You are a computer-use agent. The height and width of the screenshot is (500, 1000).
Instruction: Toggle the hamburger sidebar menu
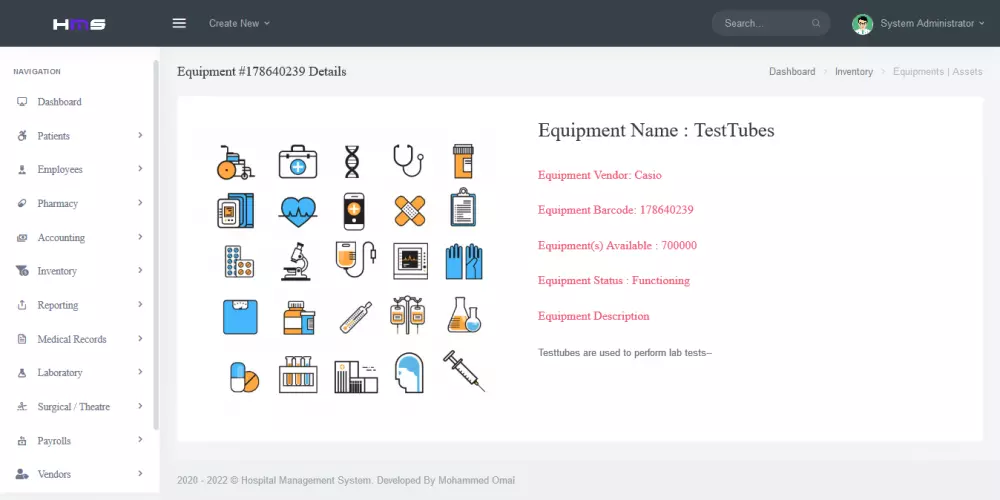coord(179,24)
